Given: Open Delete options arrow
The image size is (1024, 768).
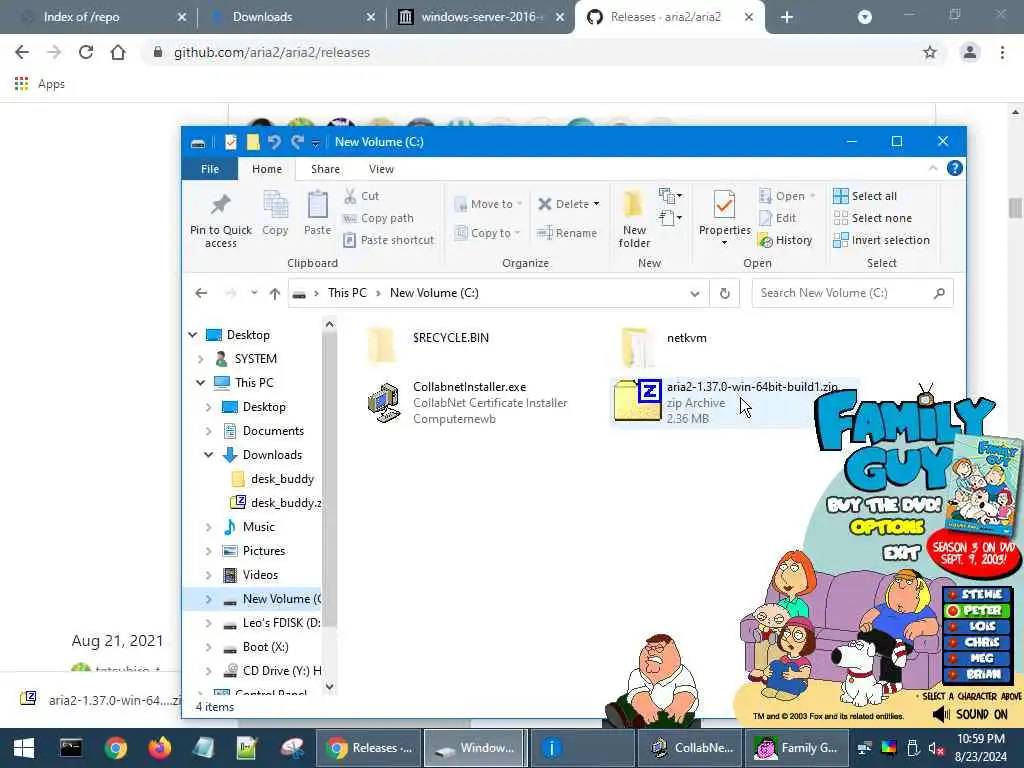Looking at the screenshot, I should pos(596,204).
